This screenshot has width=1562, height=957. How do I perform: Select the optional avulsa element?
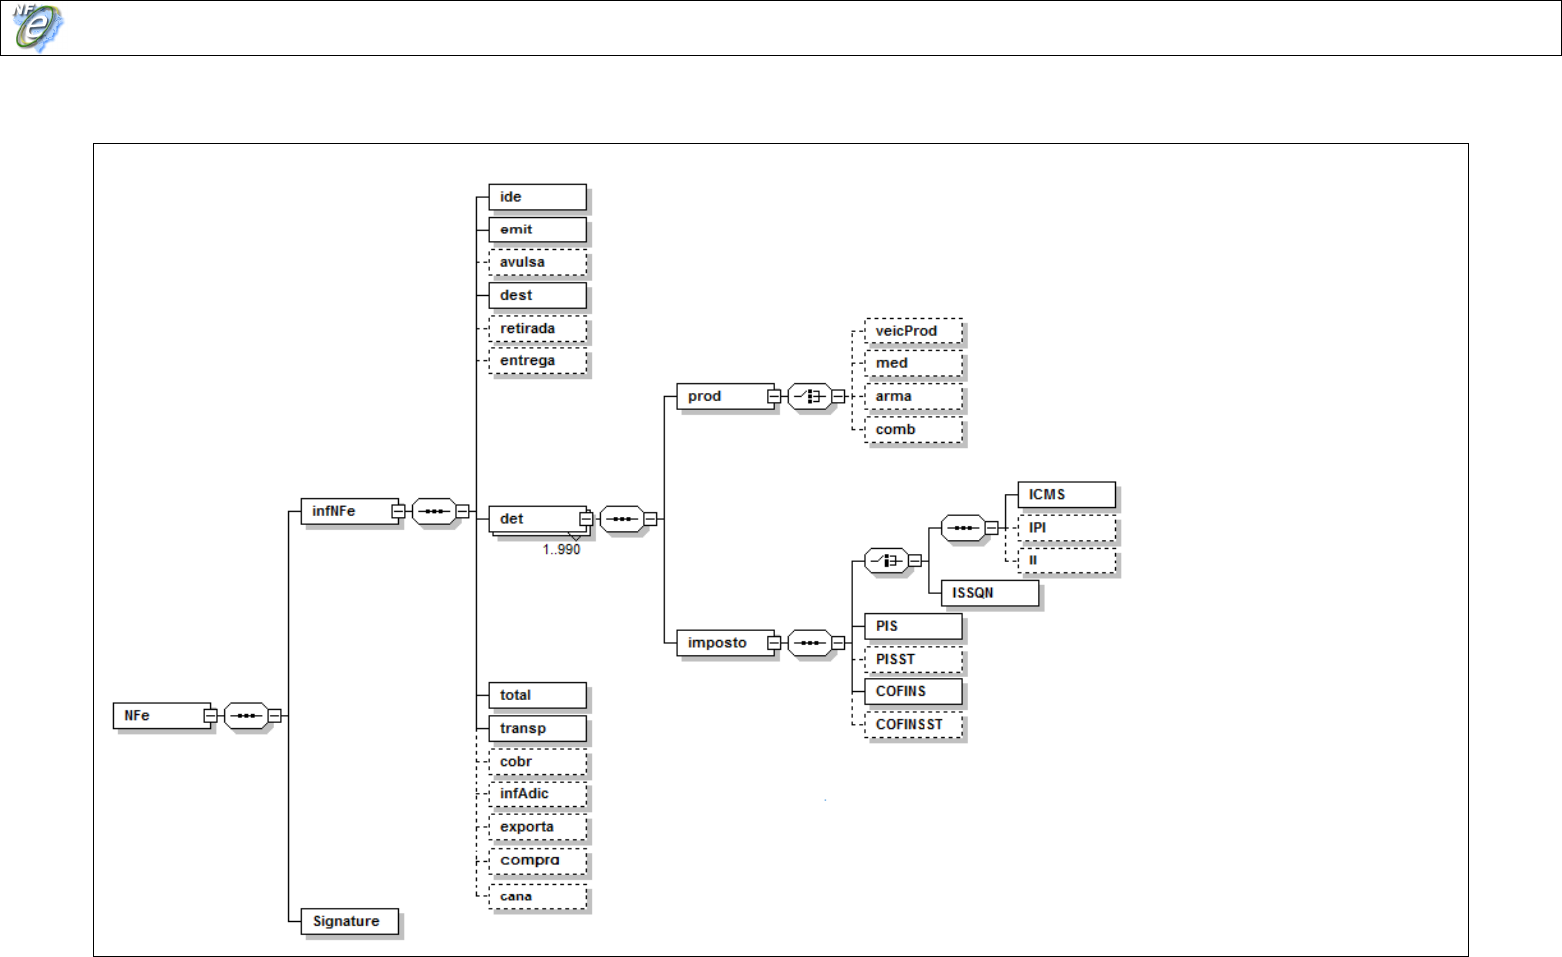pyautogui.click(x=538, y=262)
